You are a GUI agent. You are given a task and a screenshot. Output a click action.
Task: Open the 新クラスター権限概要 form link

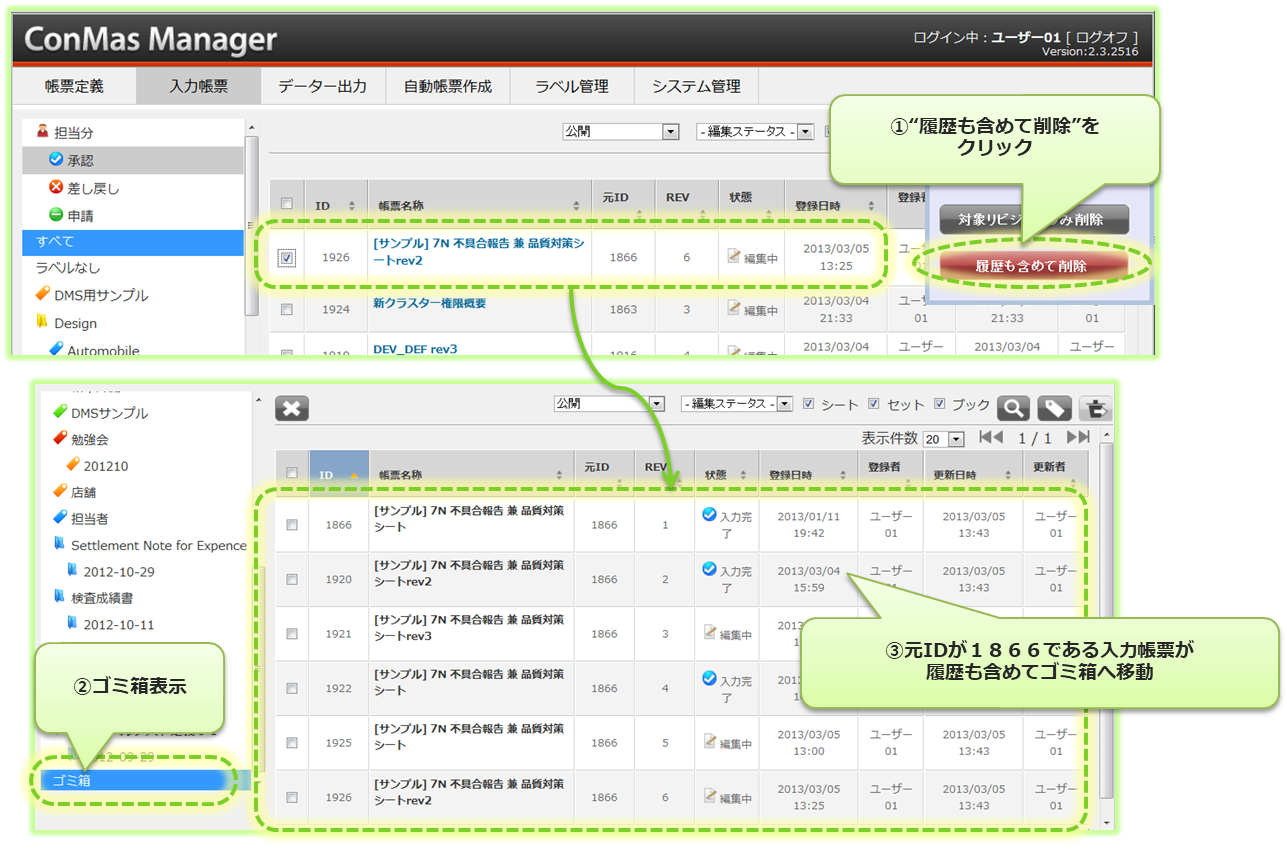(x=429, y=303)
